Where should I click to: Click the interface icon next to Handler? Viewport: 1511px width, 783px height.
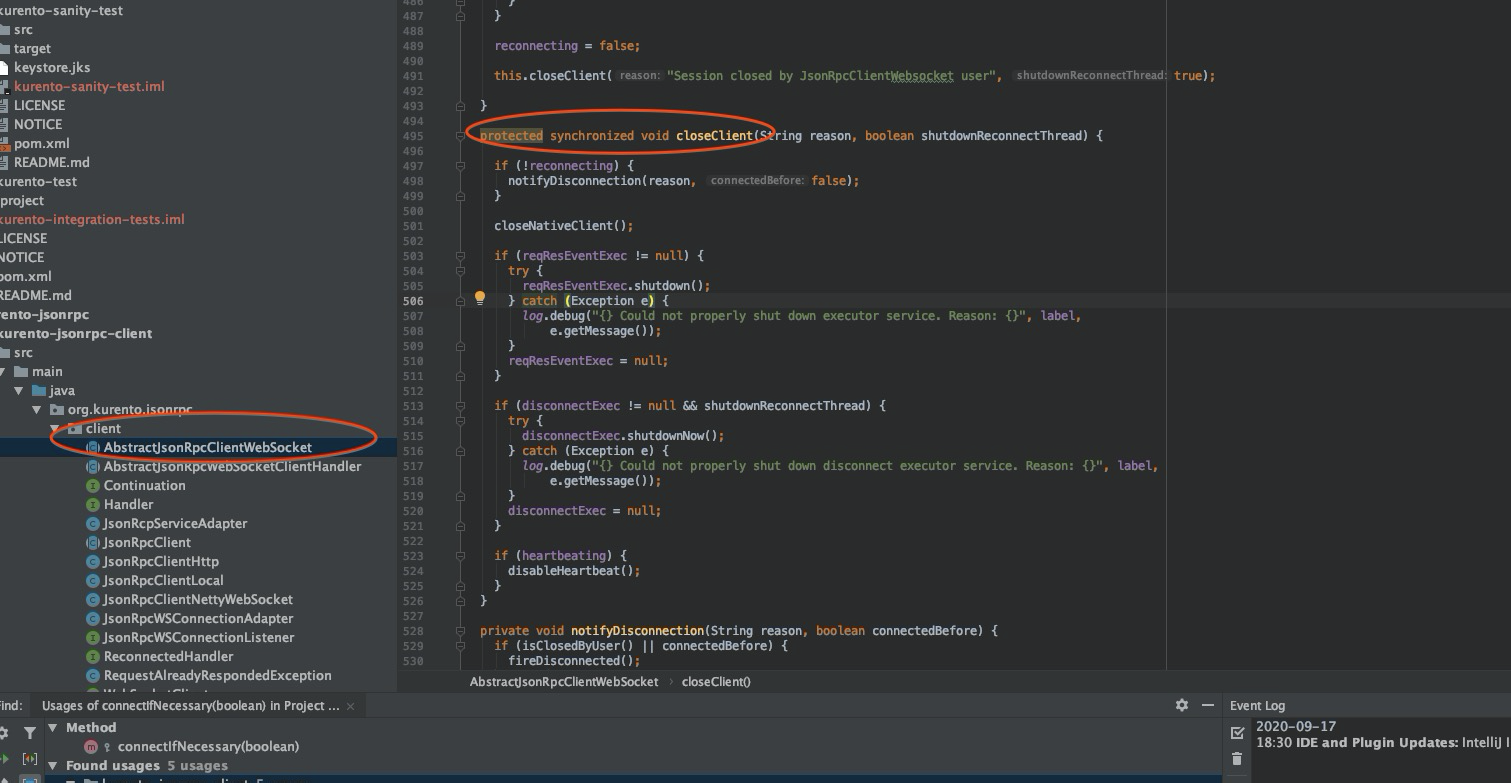92,504
